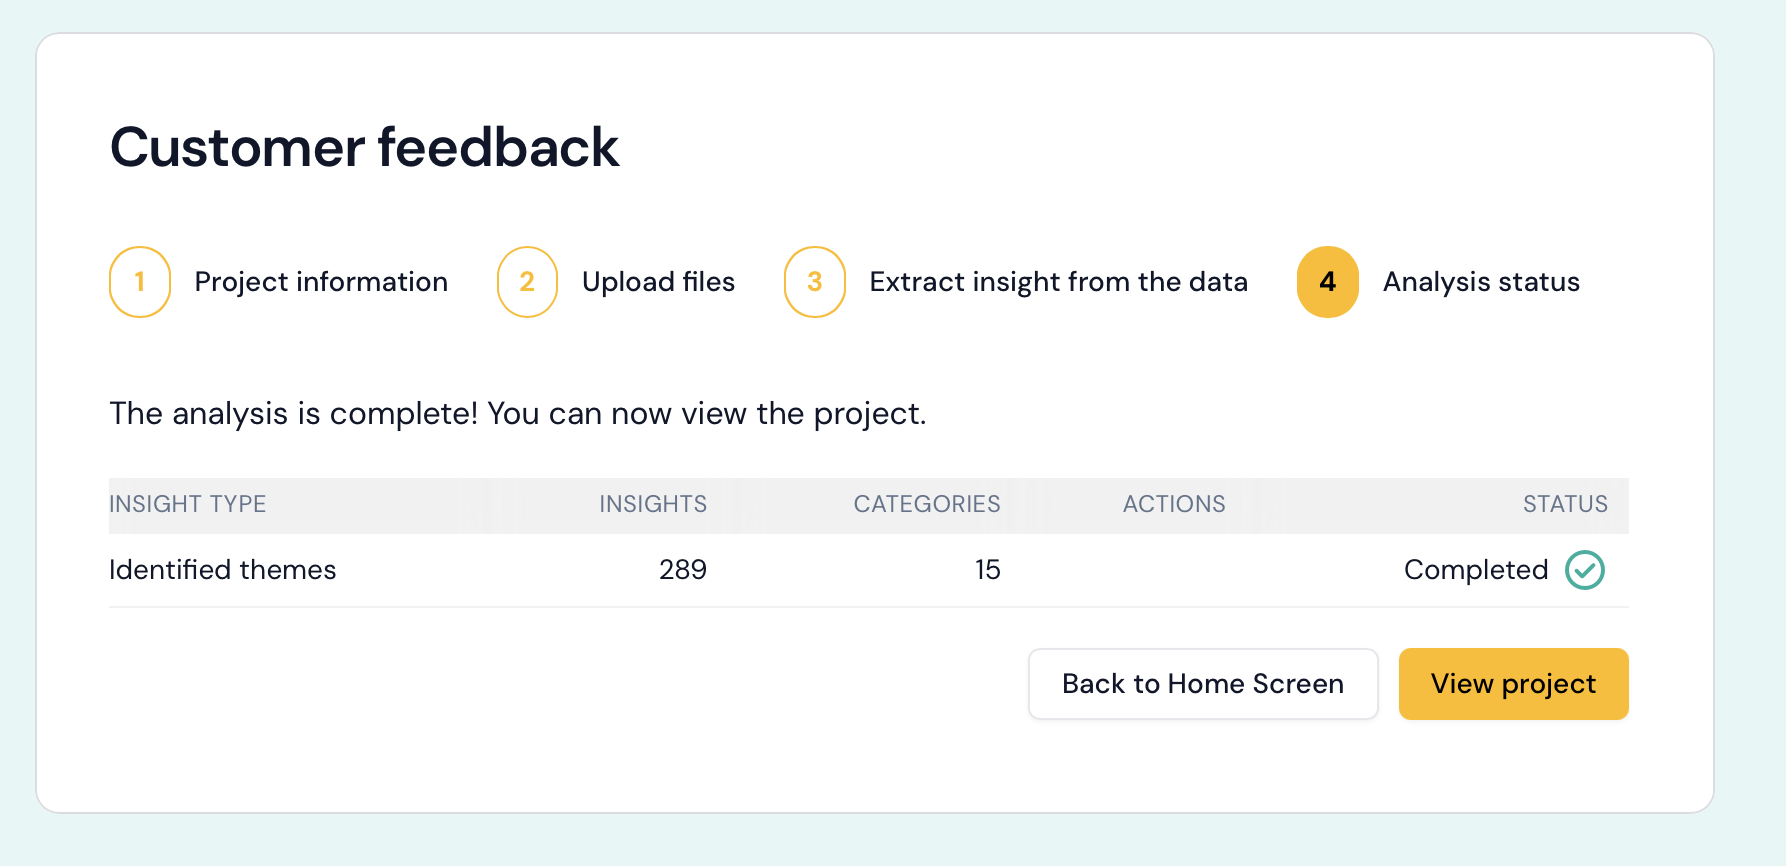
Task: Go to the Project information step
Action: pyautogui.click(x=321, y=282)
